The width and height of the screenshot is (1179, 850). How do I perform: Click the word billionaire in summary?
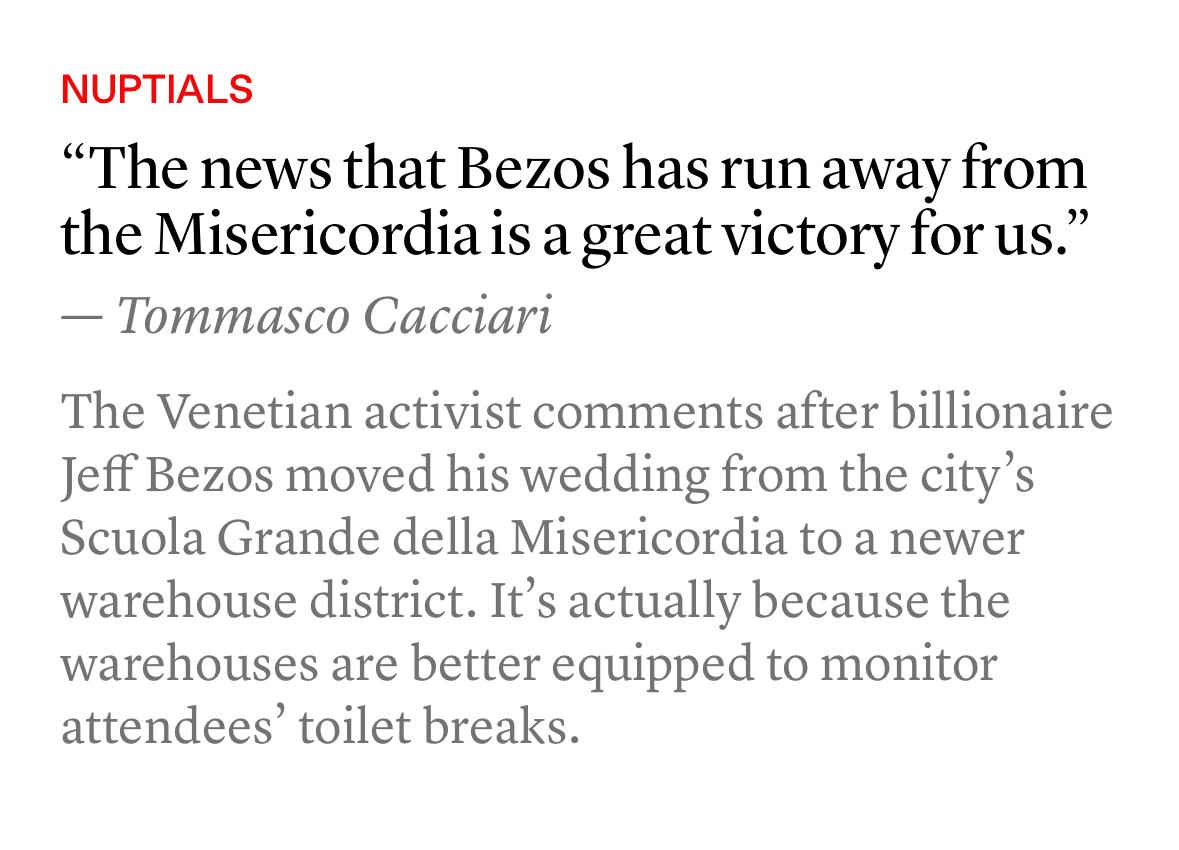point(1001,412)
